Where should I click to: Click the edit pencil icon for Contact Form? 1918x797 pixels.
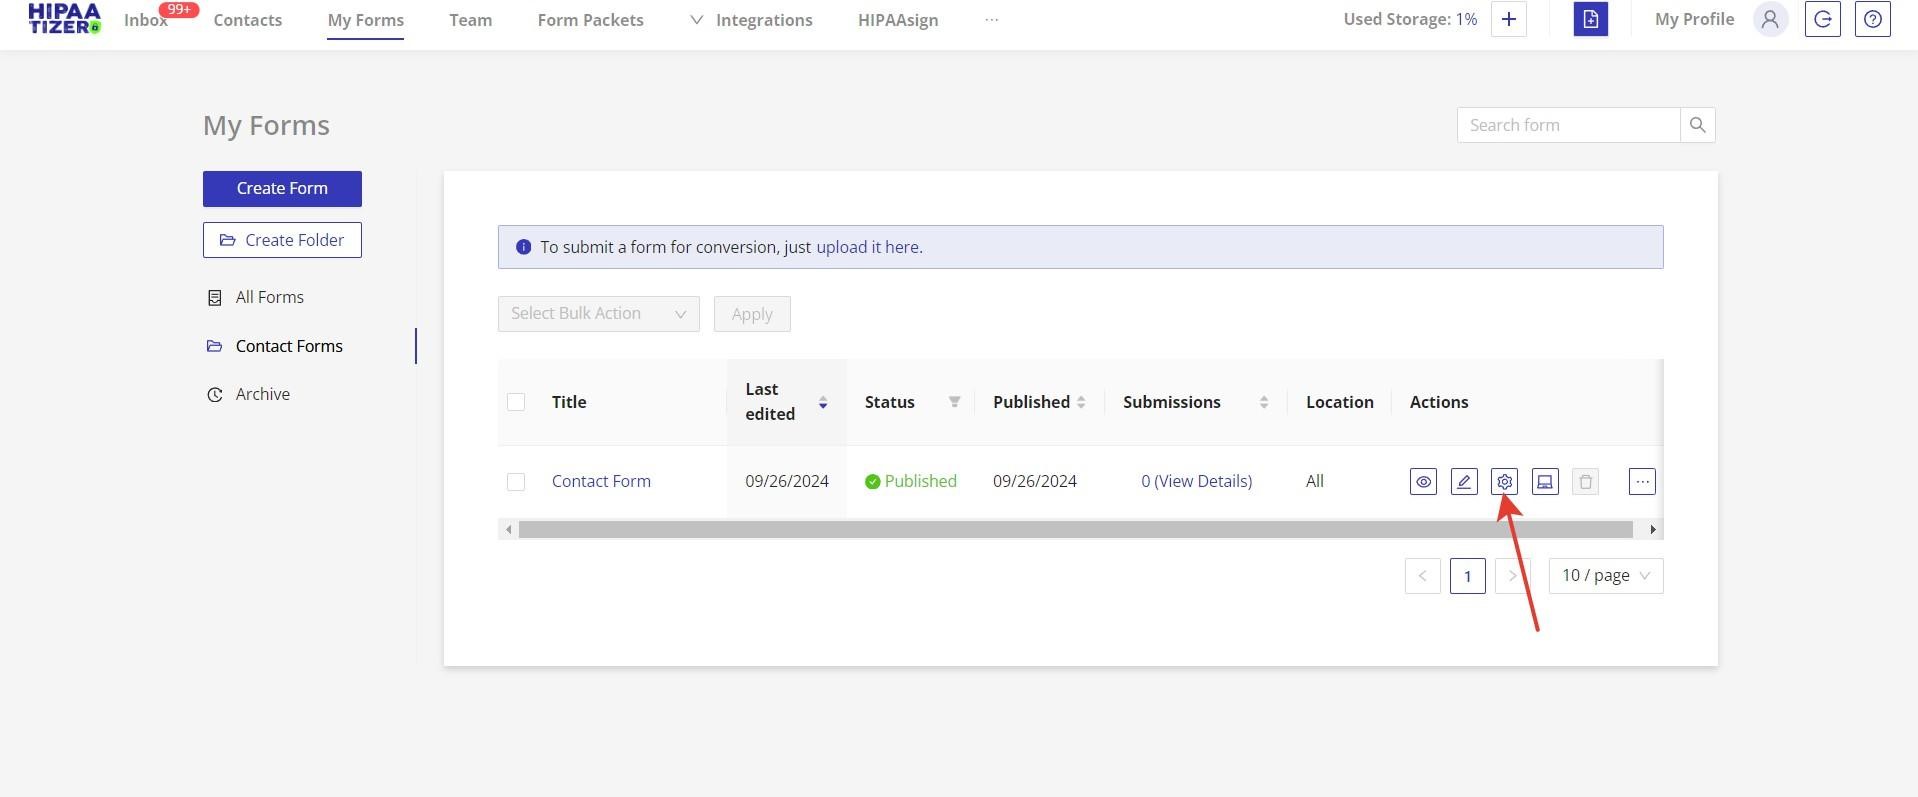coord(1464,482)
